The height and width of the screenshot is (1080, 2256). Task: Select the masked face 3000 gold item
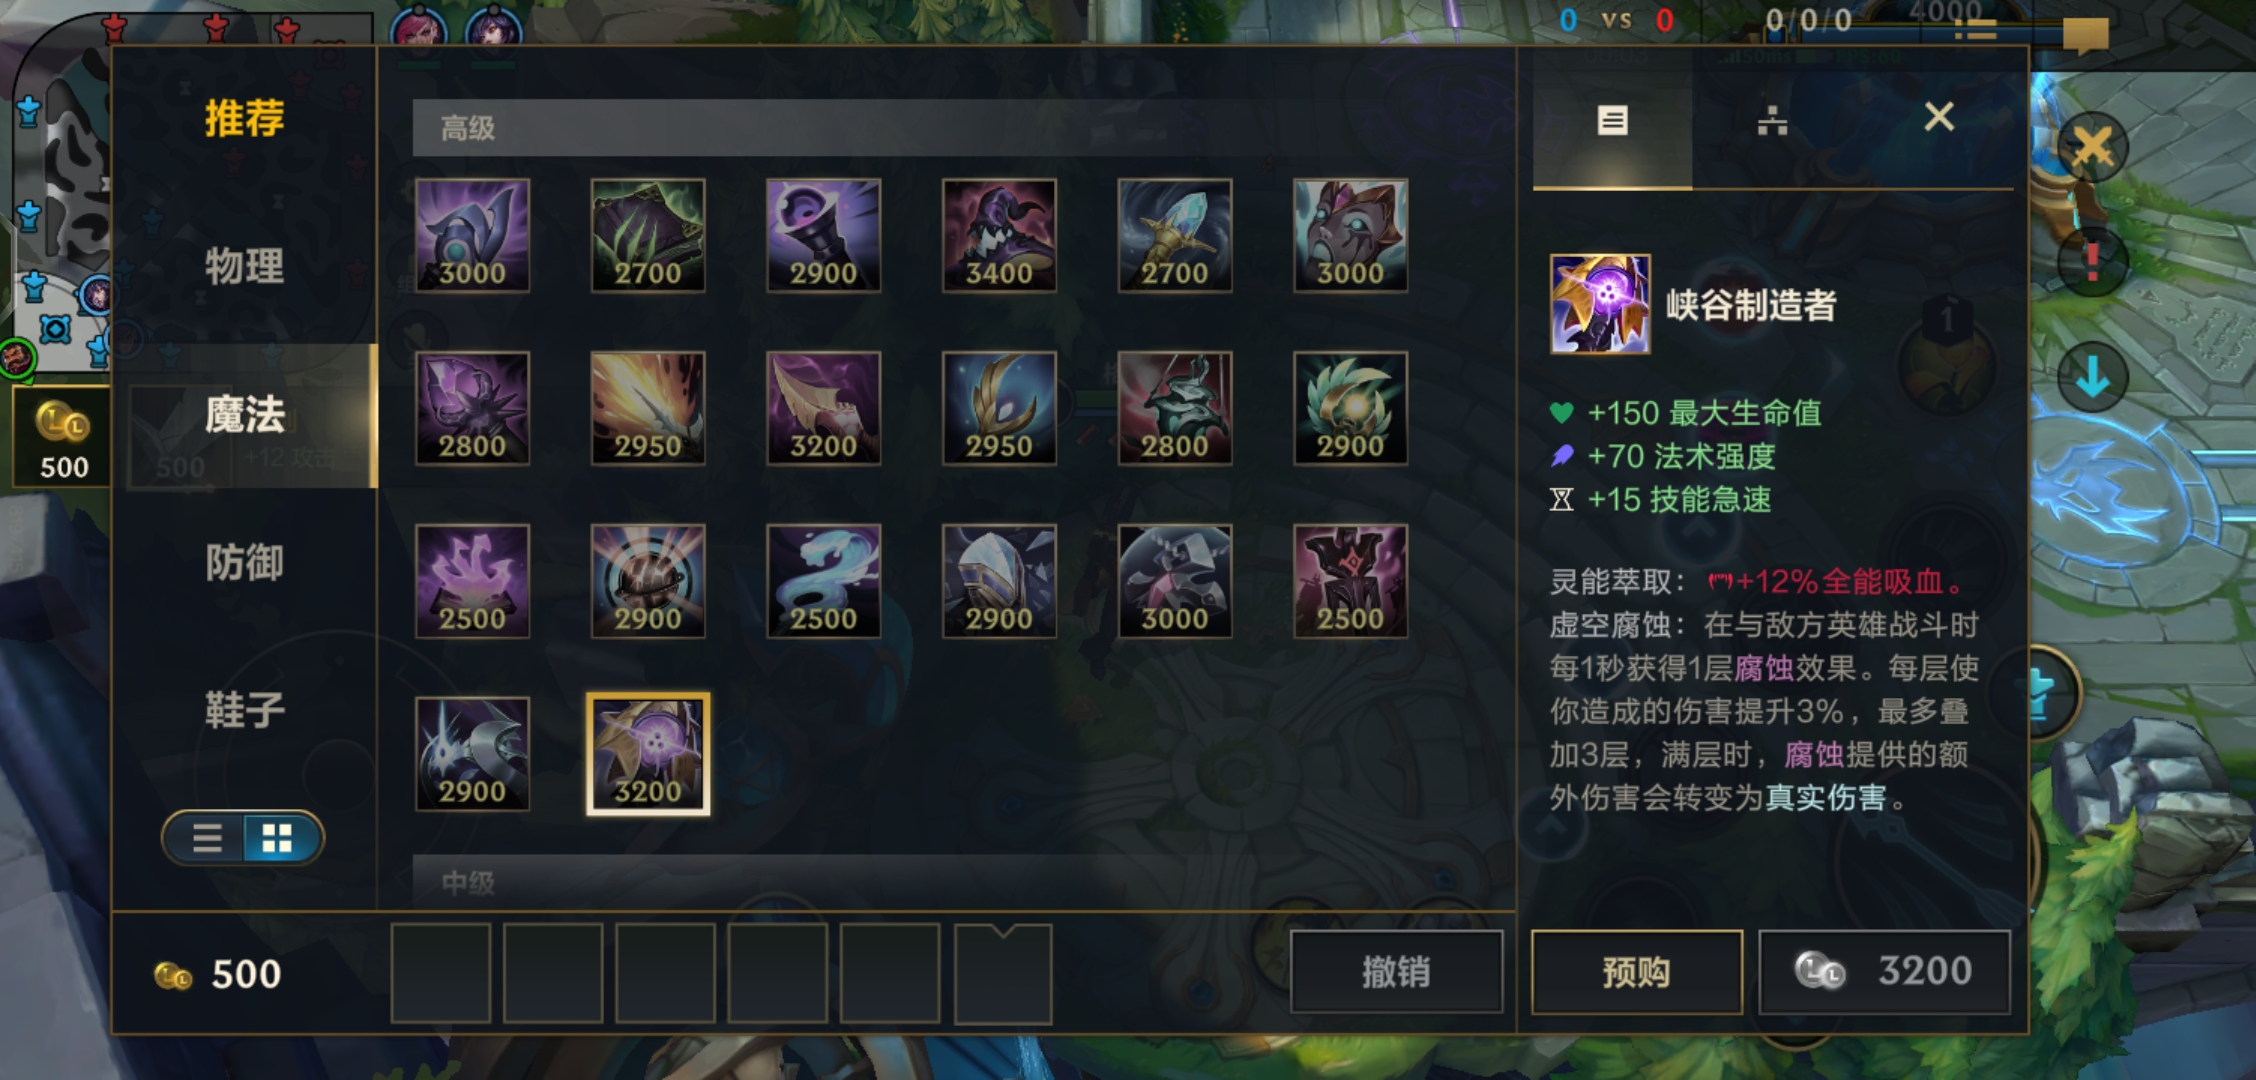[1350, 236]
